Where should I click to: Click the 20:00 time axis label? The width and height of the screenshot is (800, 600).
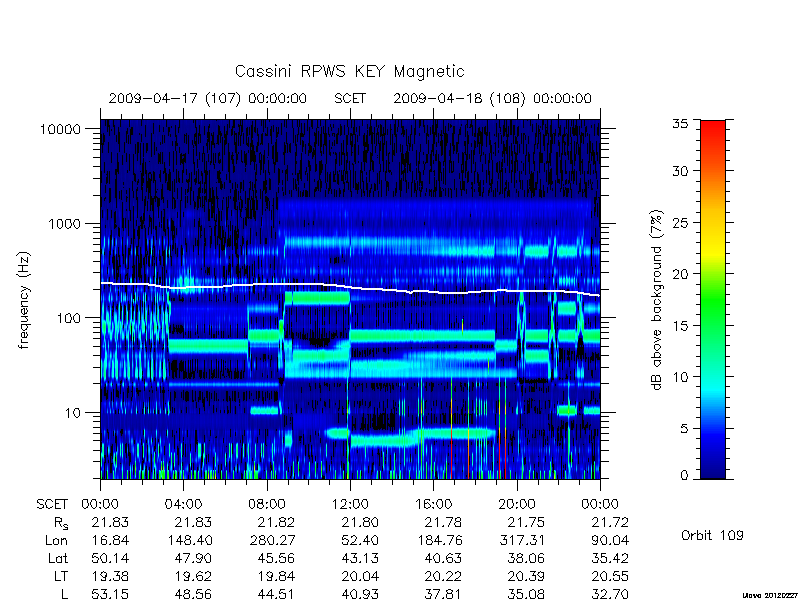click(x=517, y=505)
